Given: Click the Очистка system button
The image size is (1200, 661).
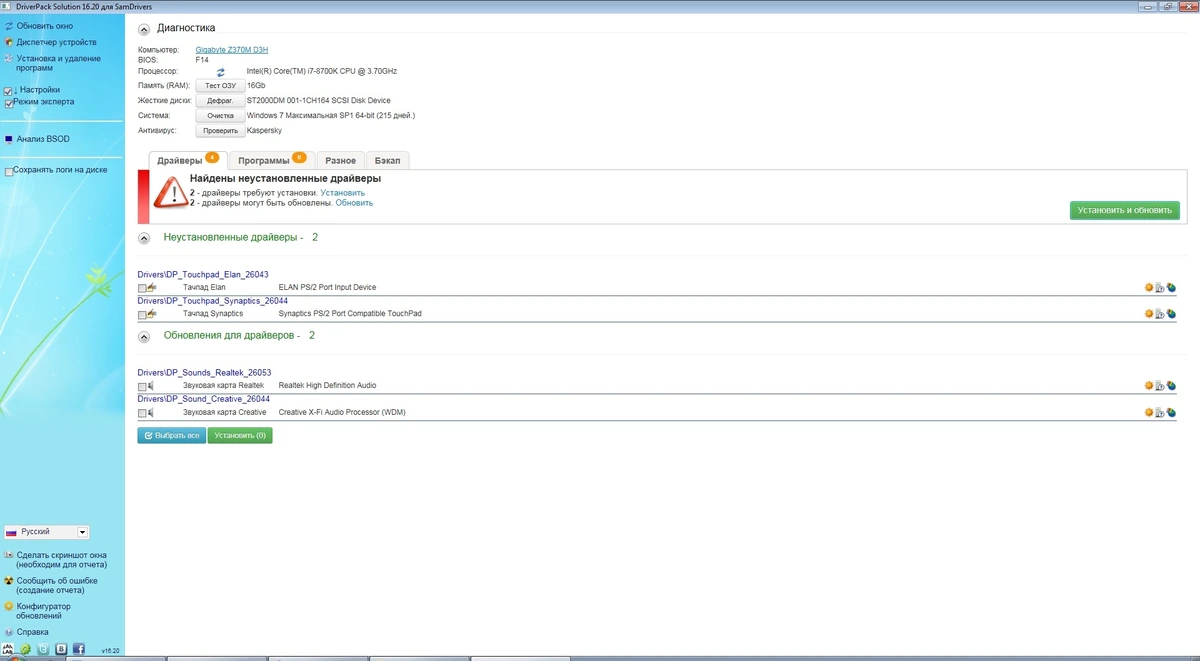Looking at the screenshot, I should pos(220,116).
